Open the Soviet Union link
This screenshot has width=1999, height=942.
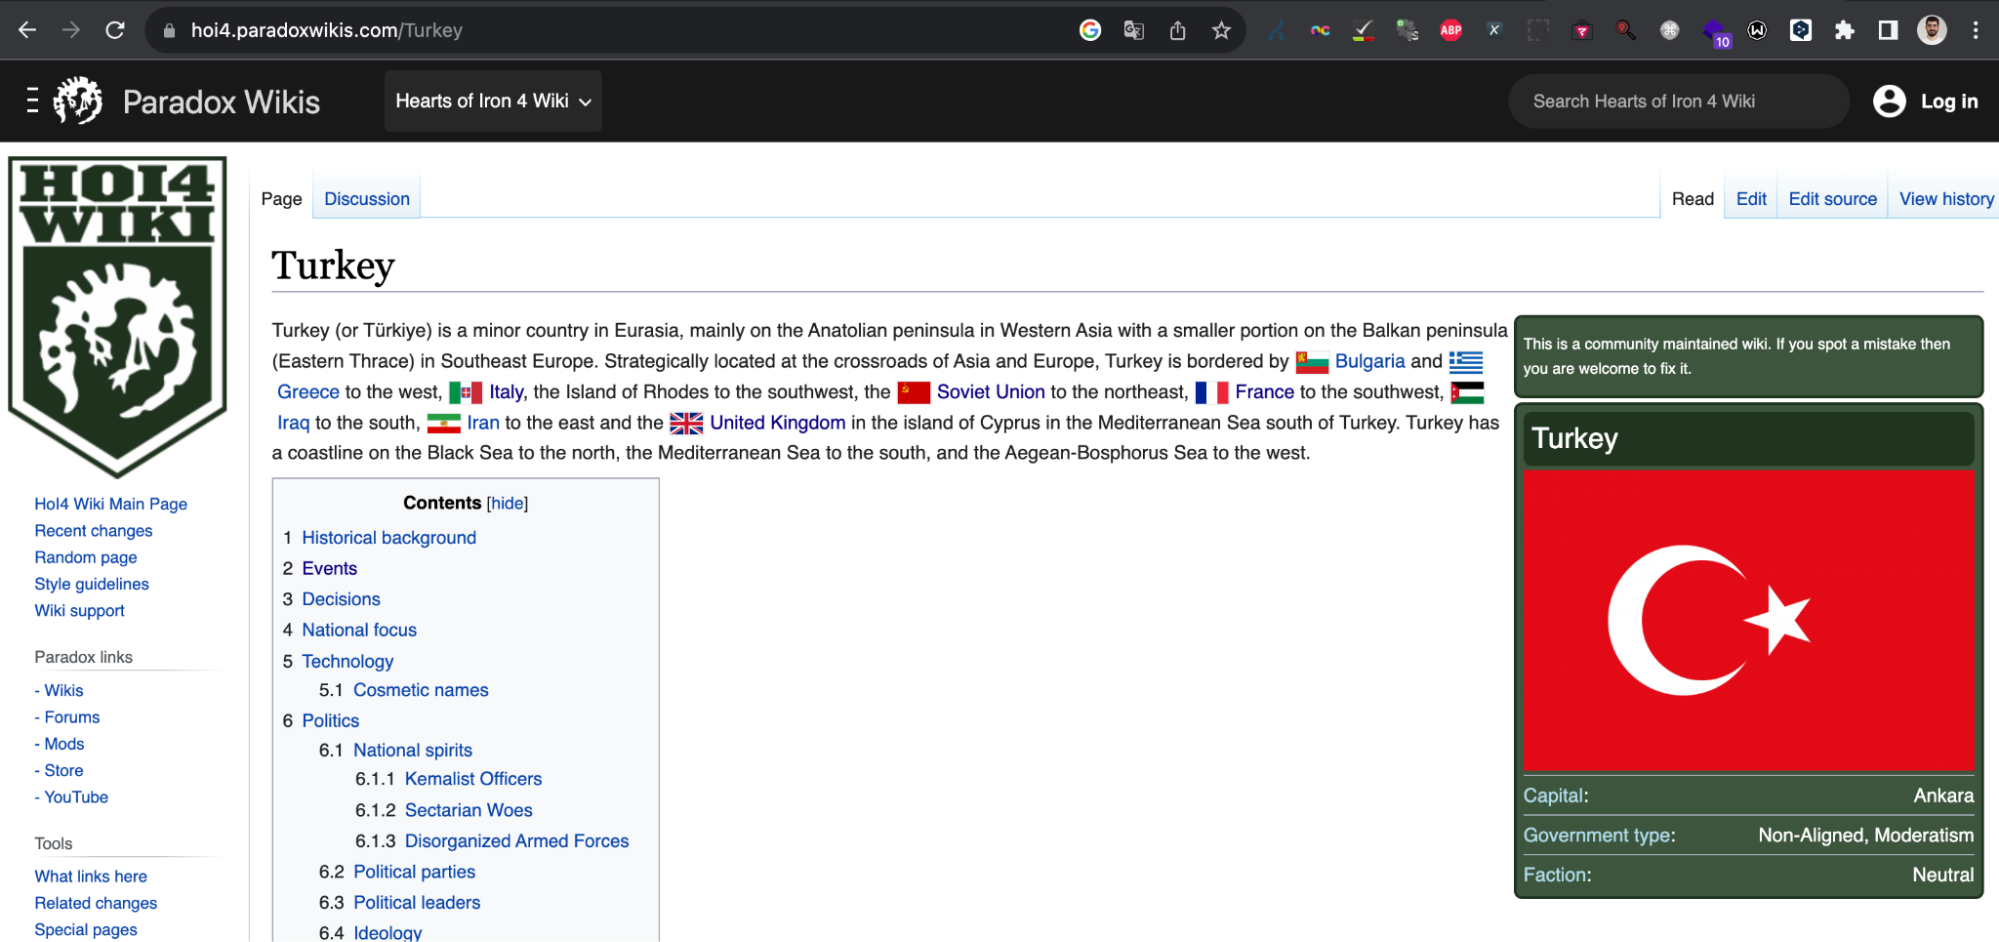990,393
